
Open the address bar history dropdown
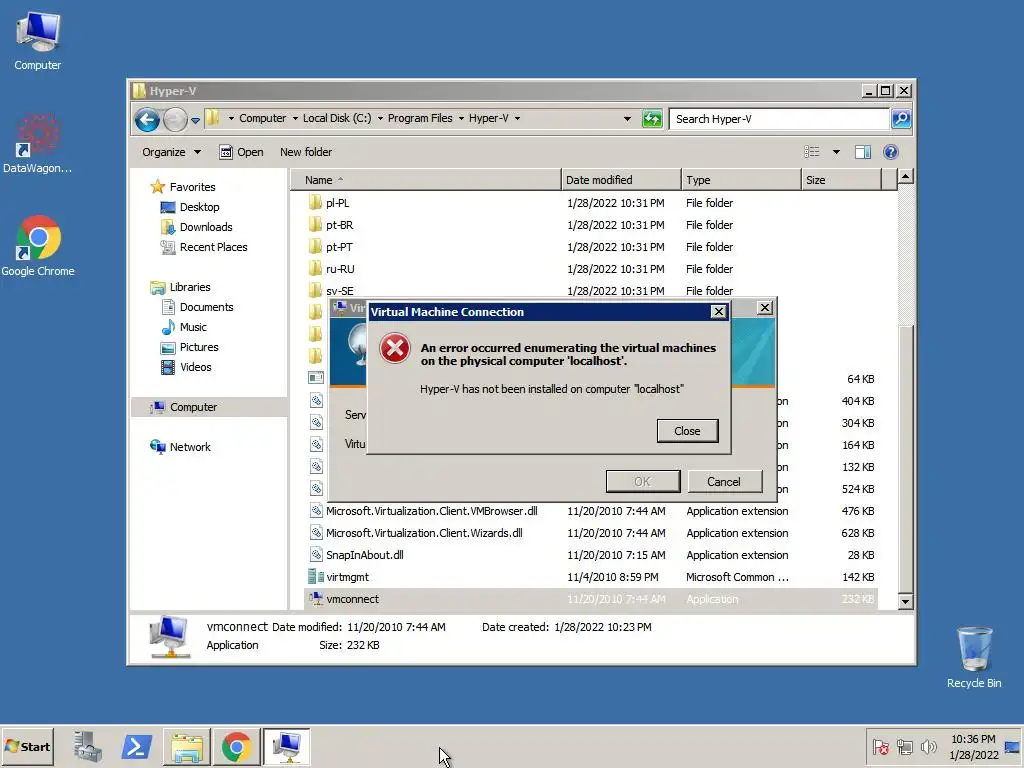pos(627,119)
